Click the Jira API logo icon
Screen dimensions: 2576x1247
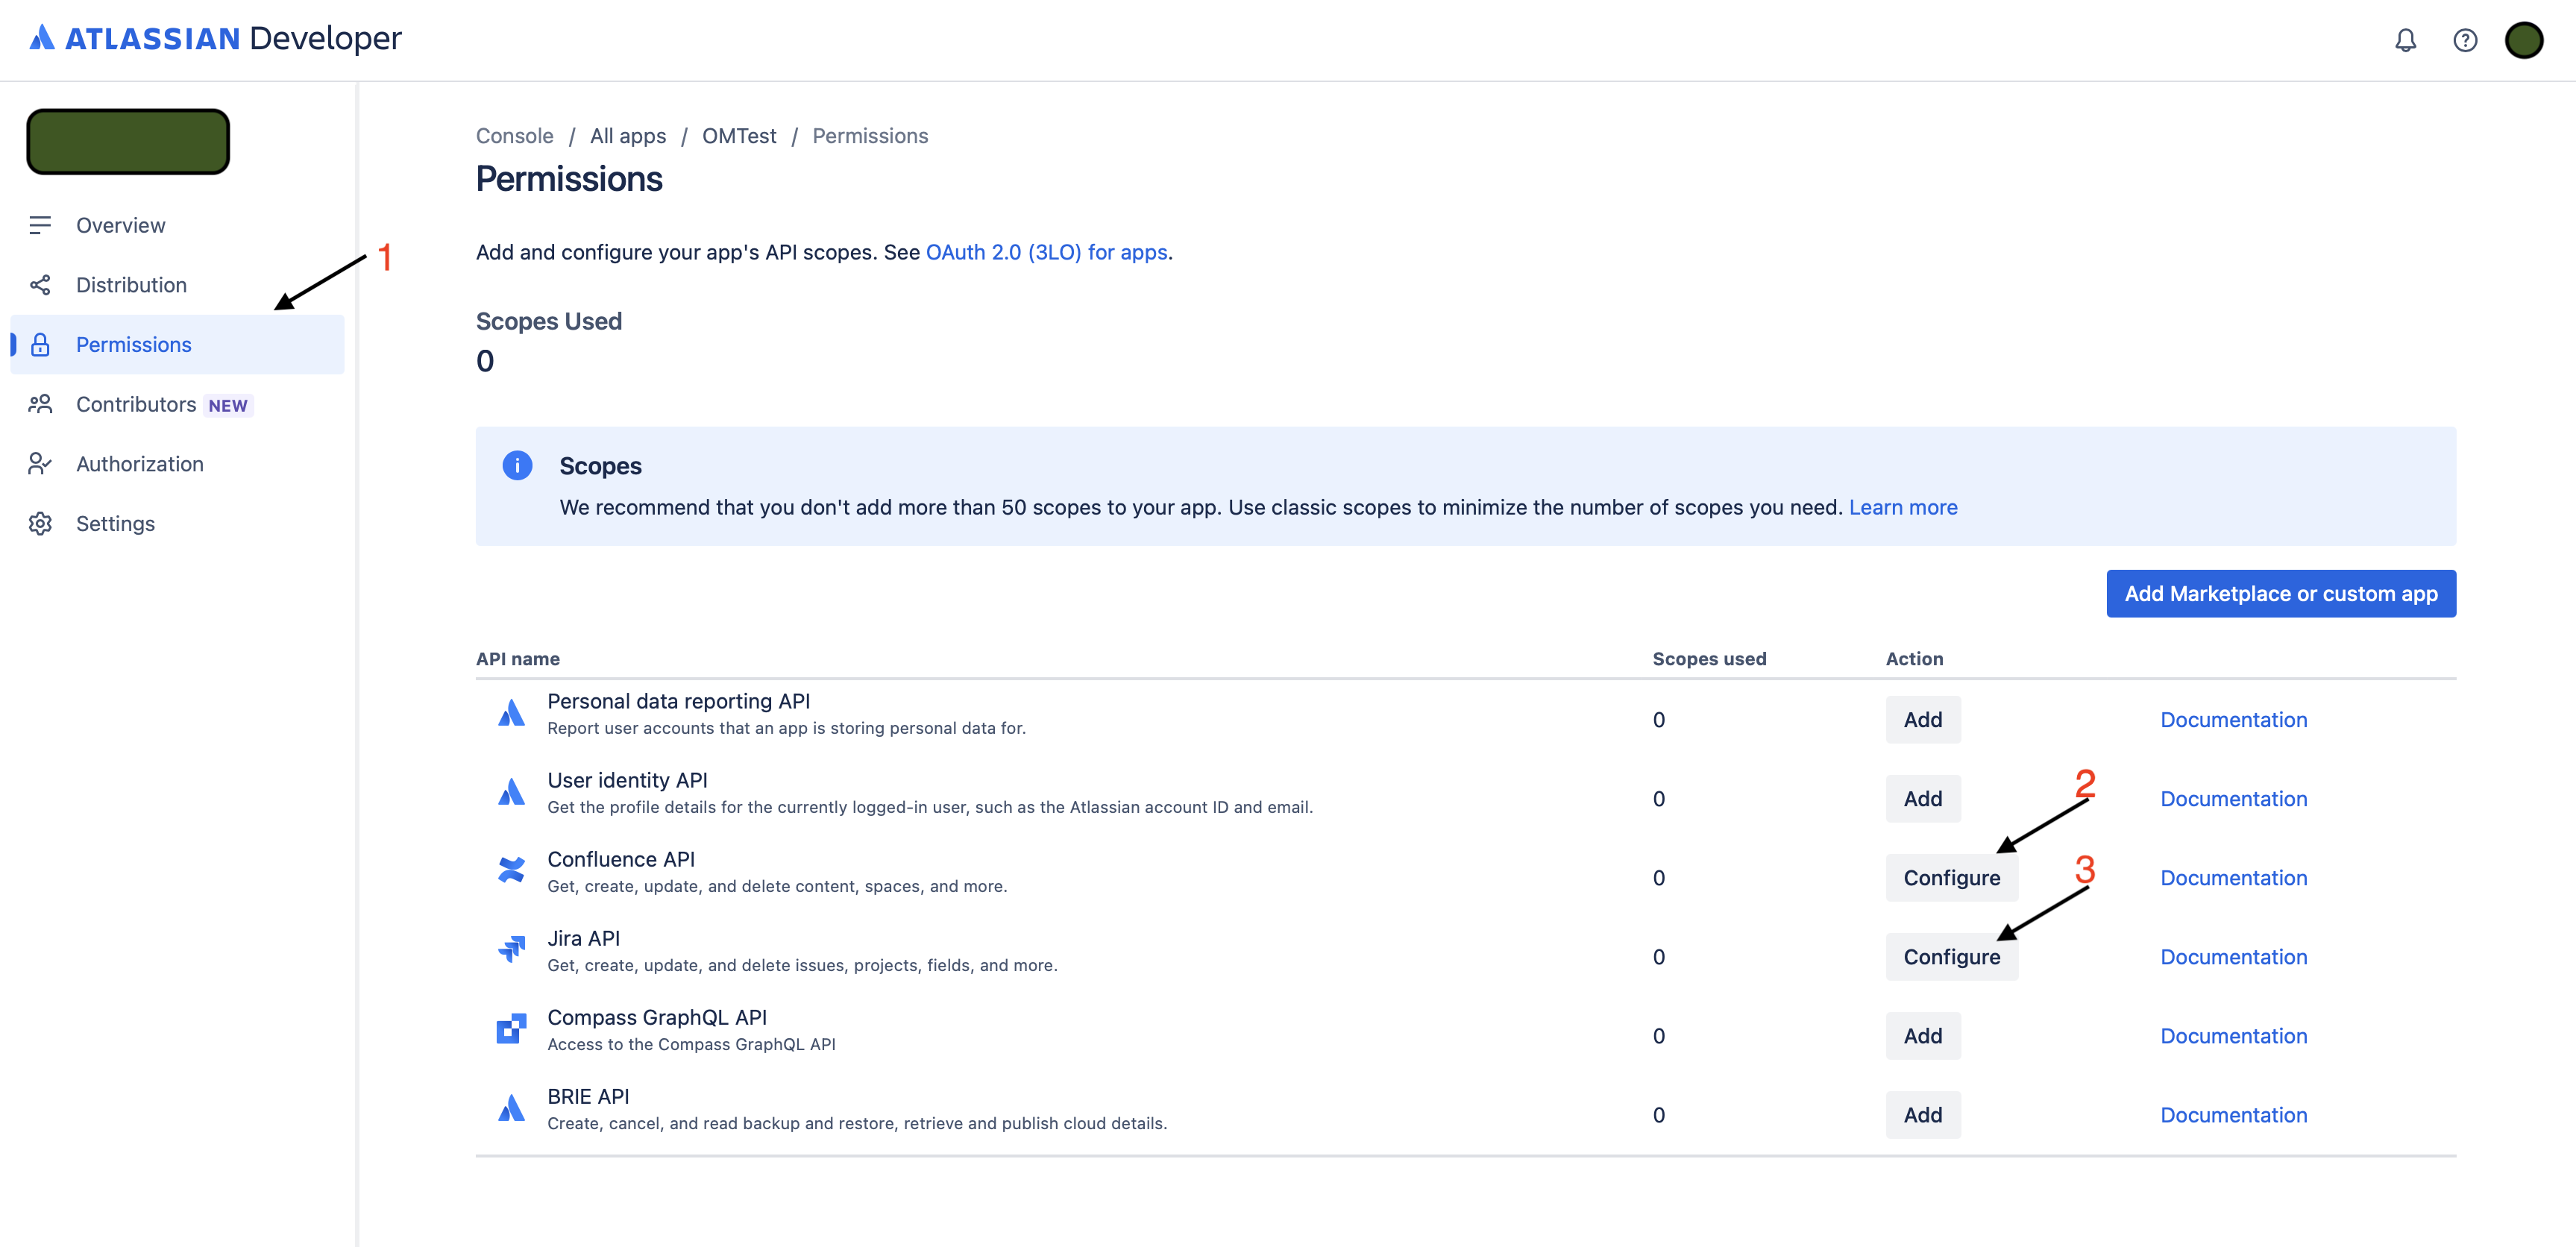point(511,949)
